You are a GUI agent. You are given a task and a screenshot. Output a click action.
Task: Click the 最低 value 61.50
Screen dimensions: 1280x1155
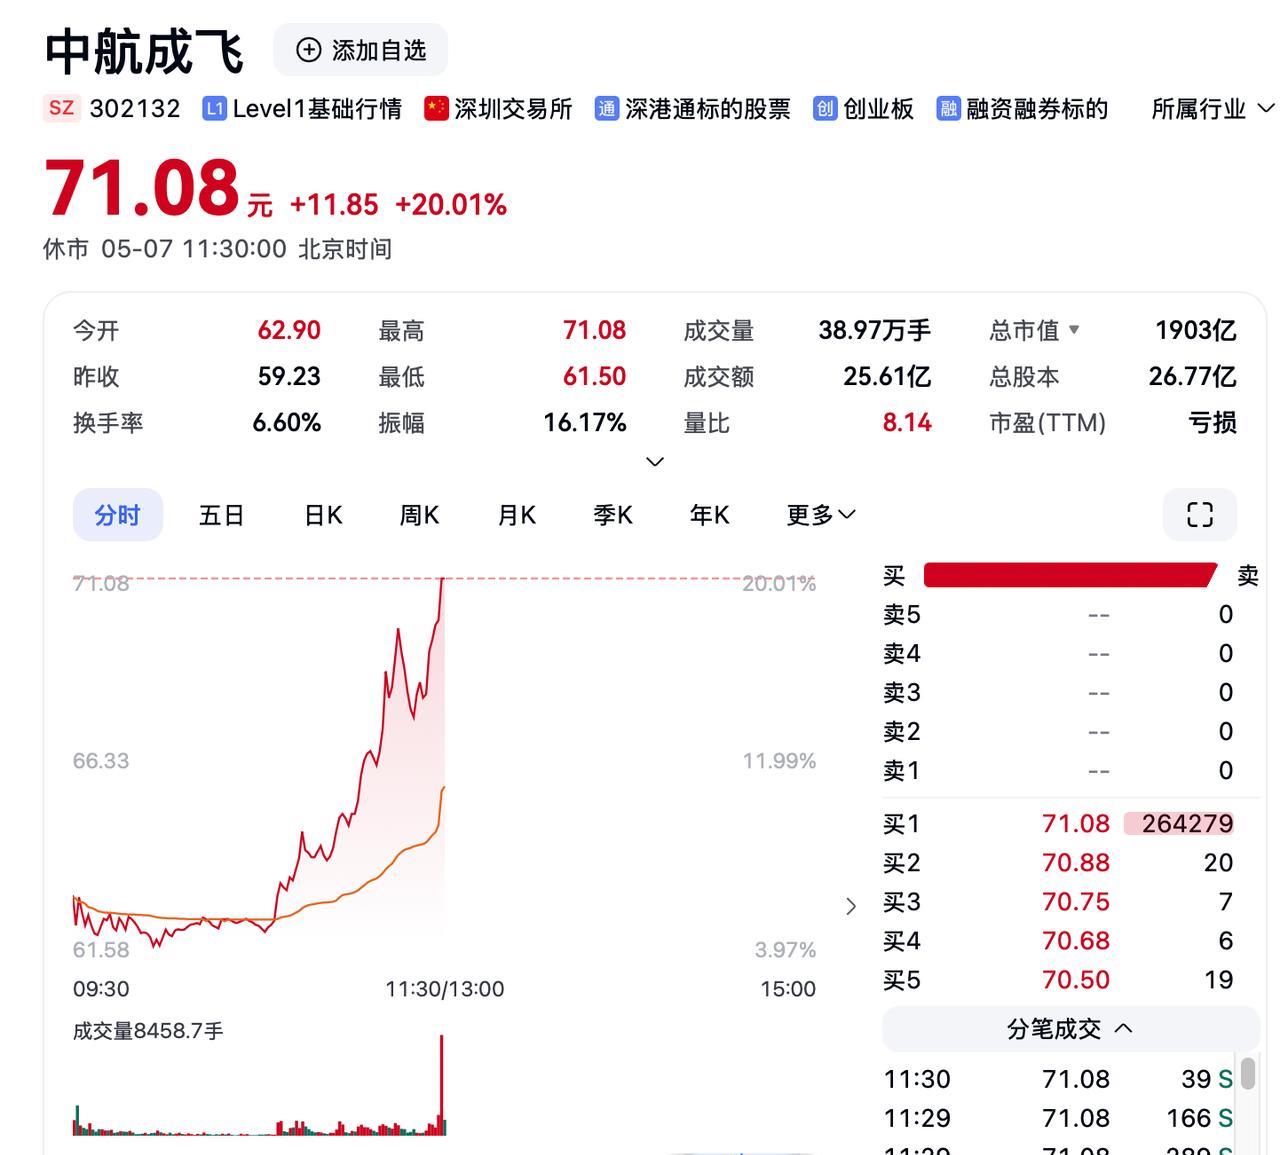(x=594, y=376)
